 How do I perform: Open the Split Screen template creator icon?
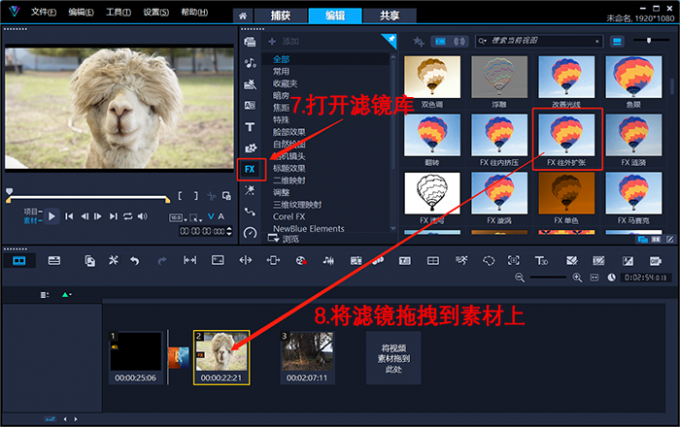433,261
